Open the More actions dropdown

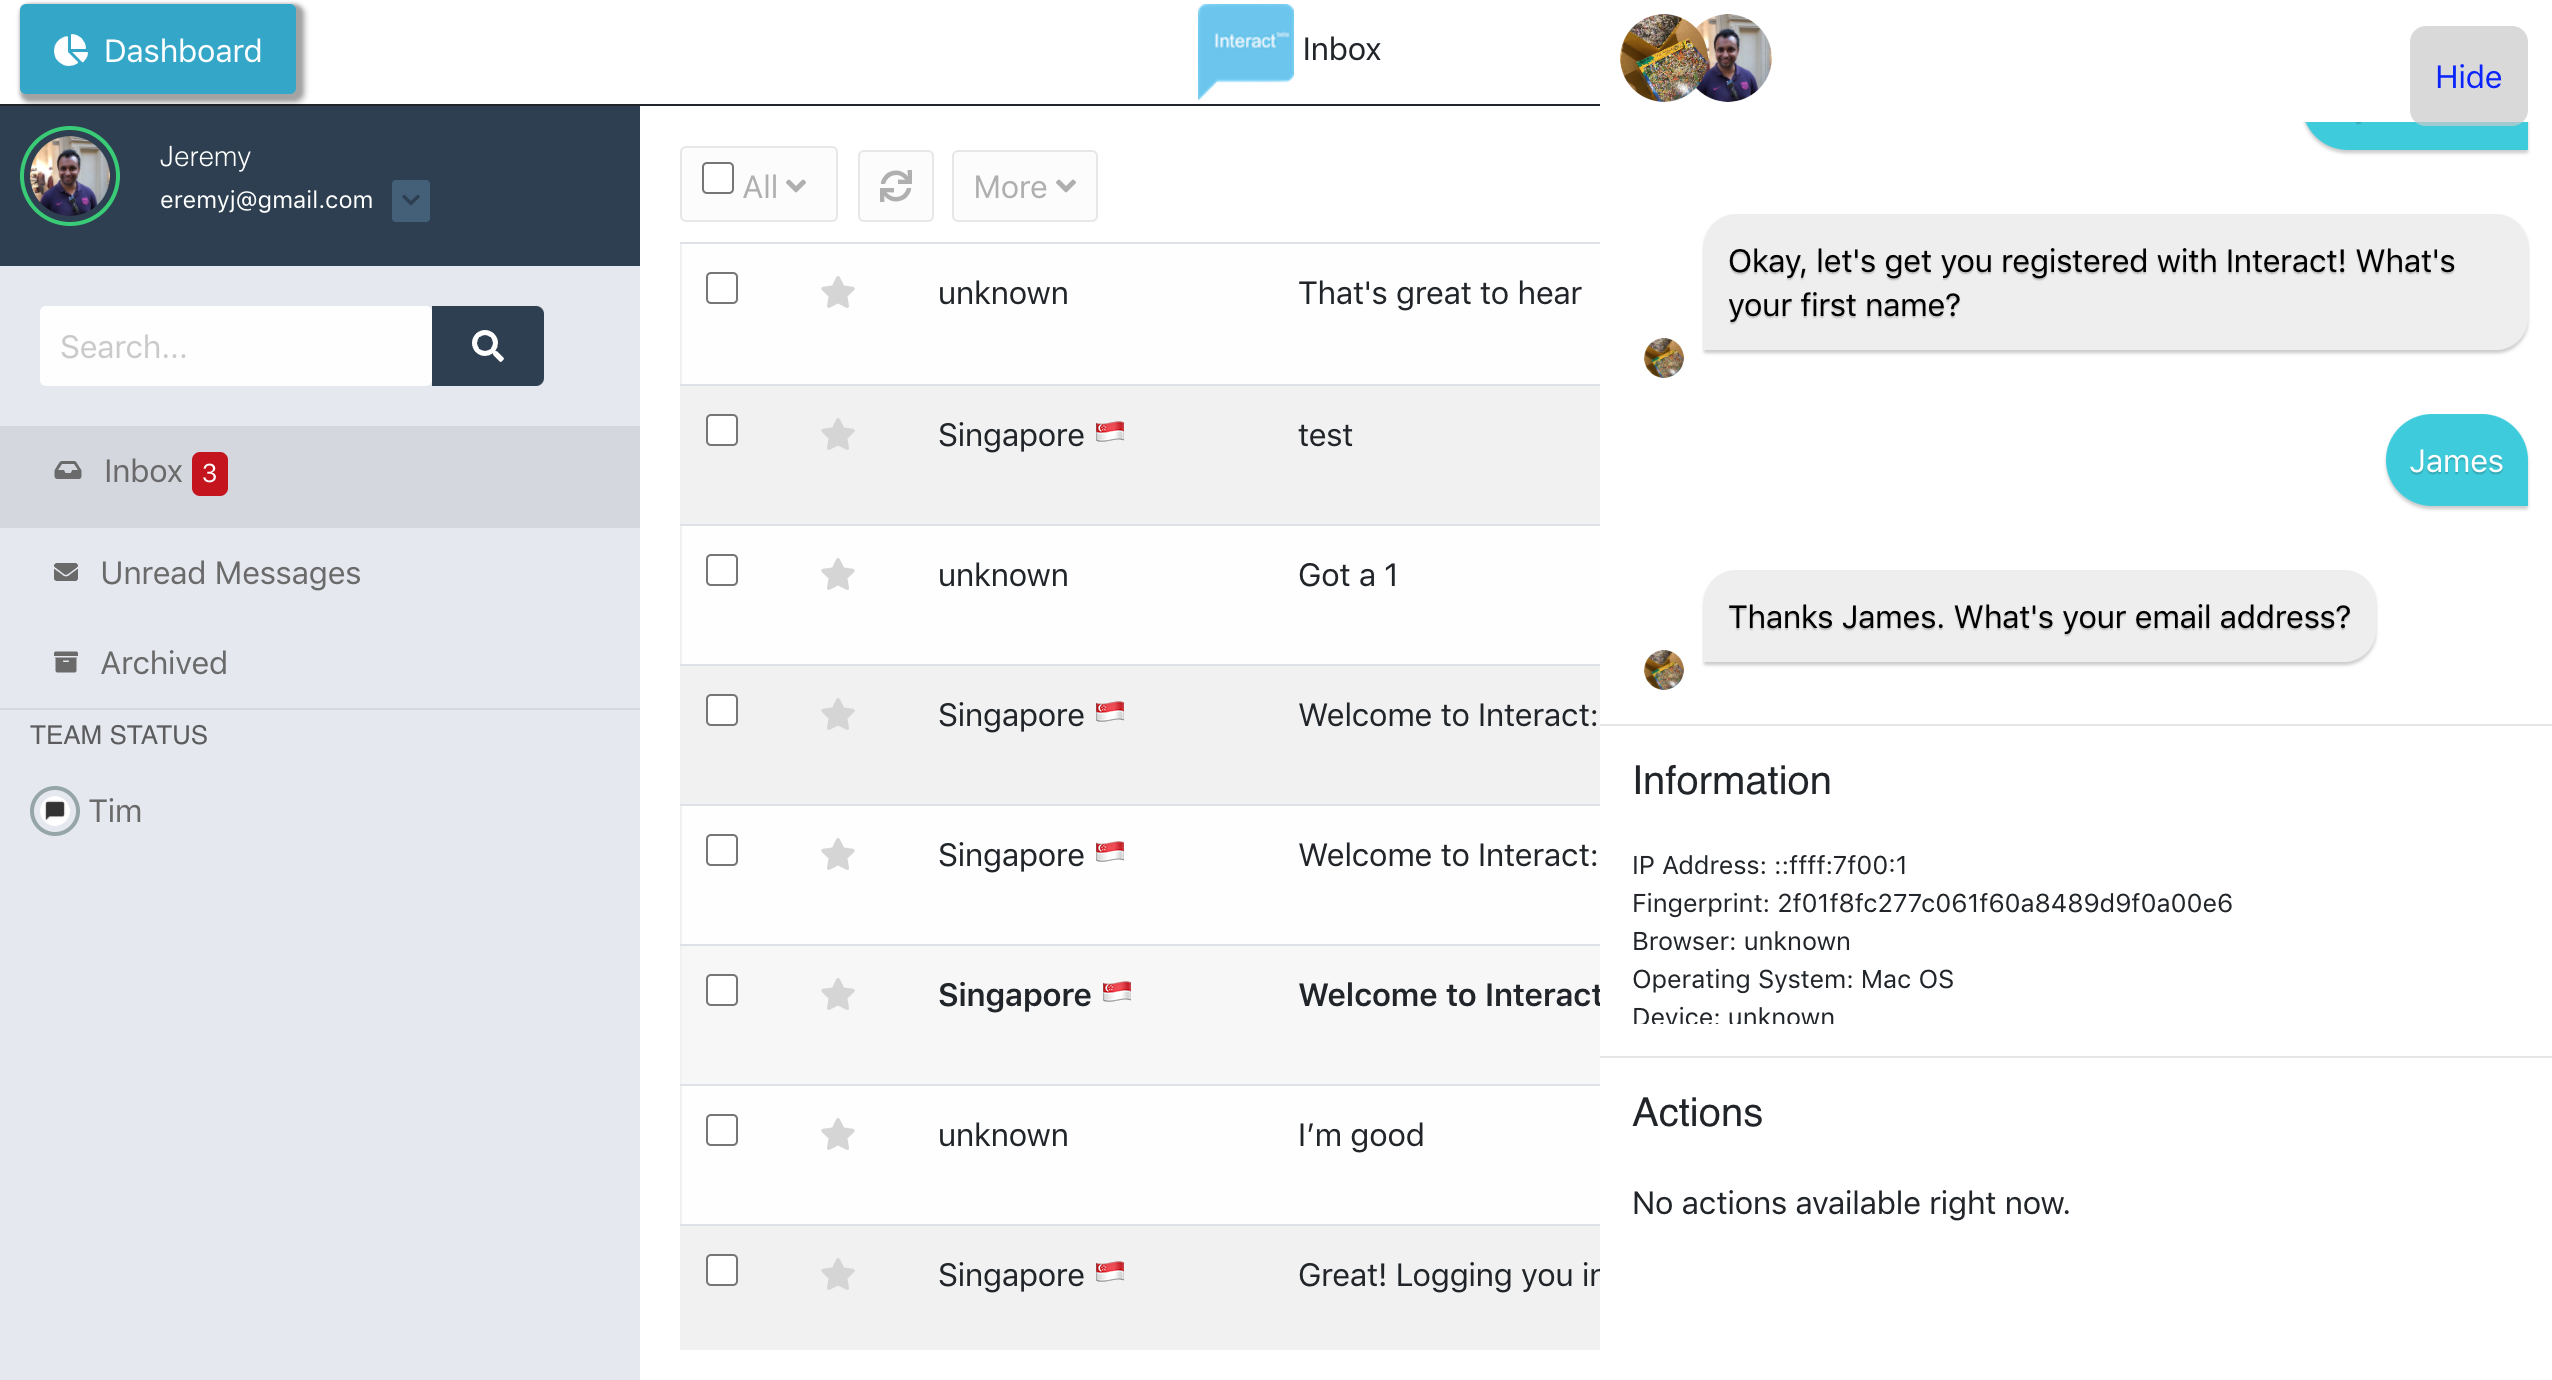tap(1024, 186)
